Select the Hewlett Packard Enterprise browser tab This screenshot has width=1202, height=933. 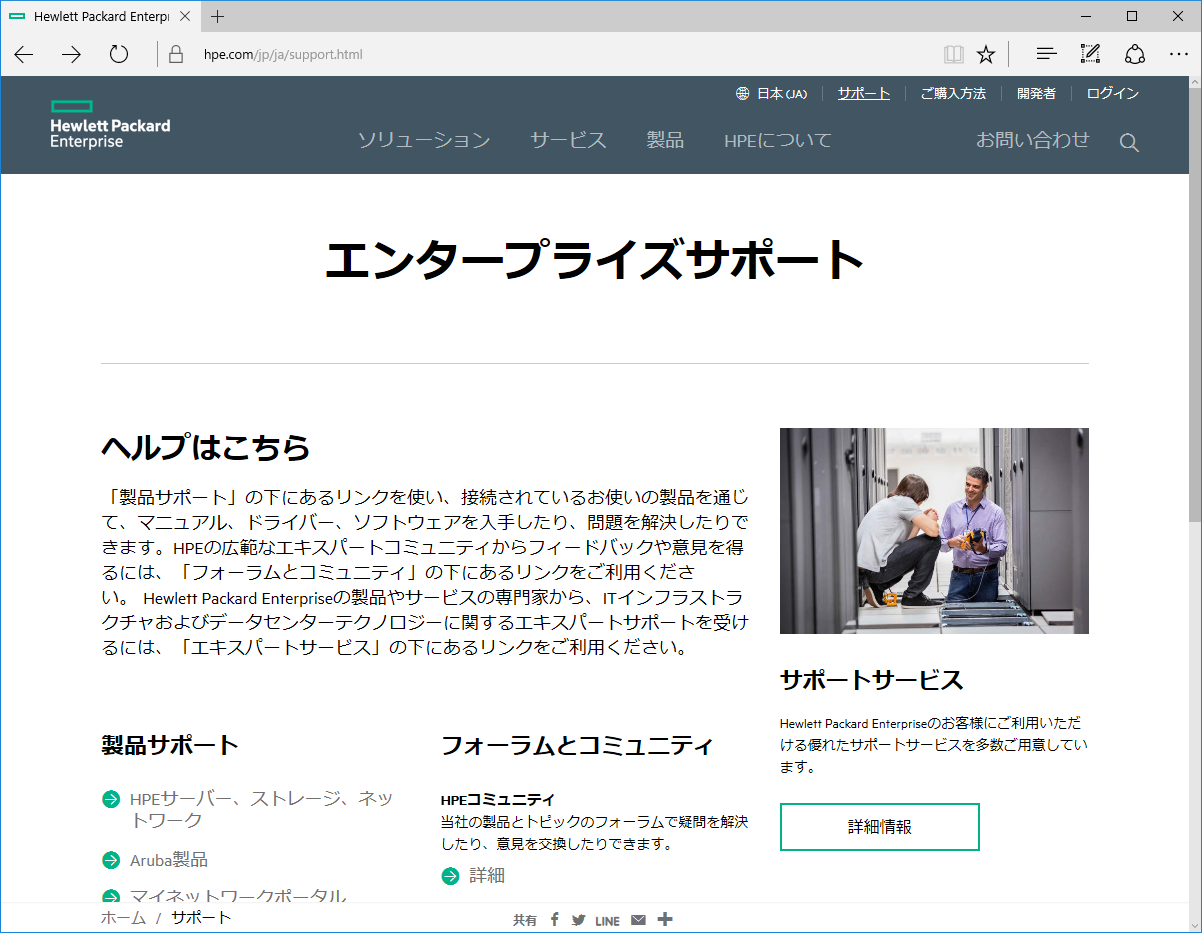100,16
